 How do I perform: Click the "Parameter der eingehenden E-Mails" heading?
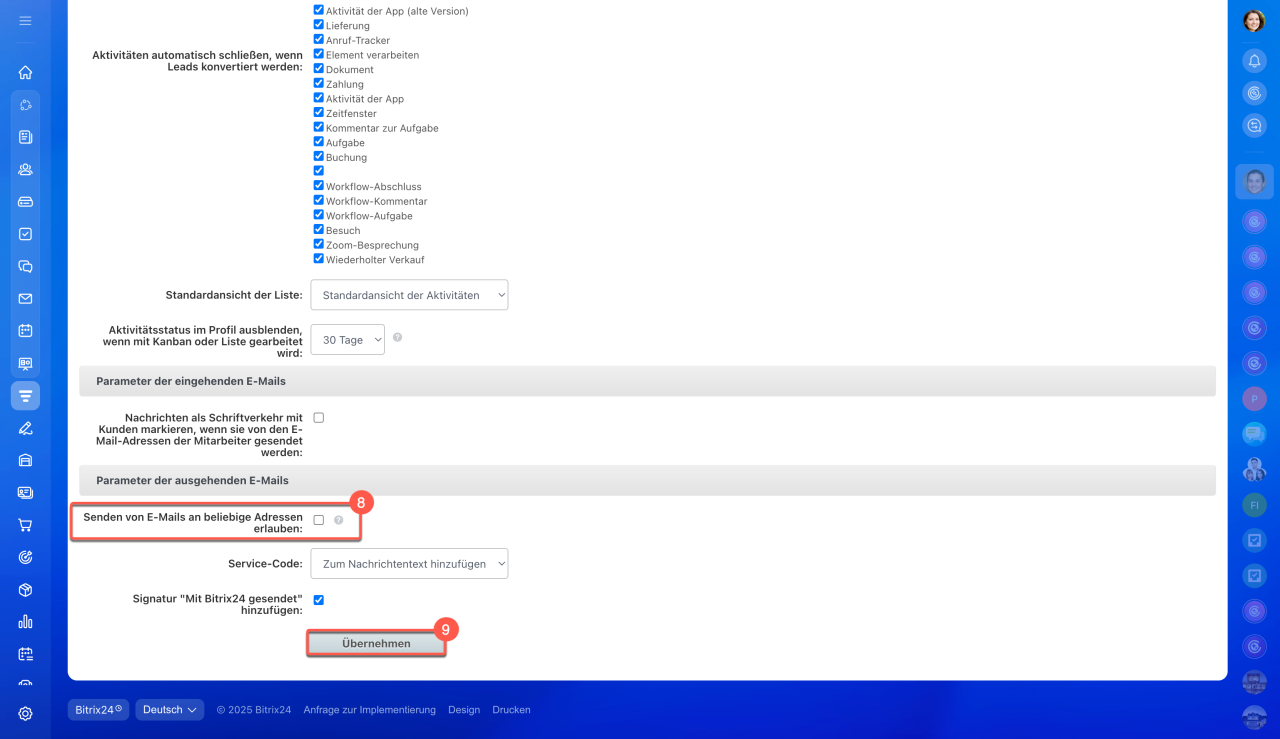click(191, 381)
